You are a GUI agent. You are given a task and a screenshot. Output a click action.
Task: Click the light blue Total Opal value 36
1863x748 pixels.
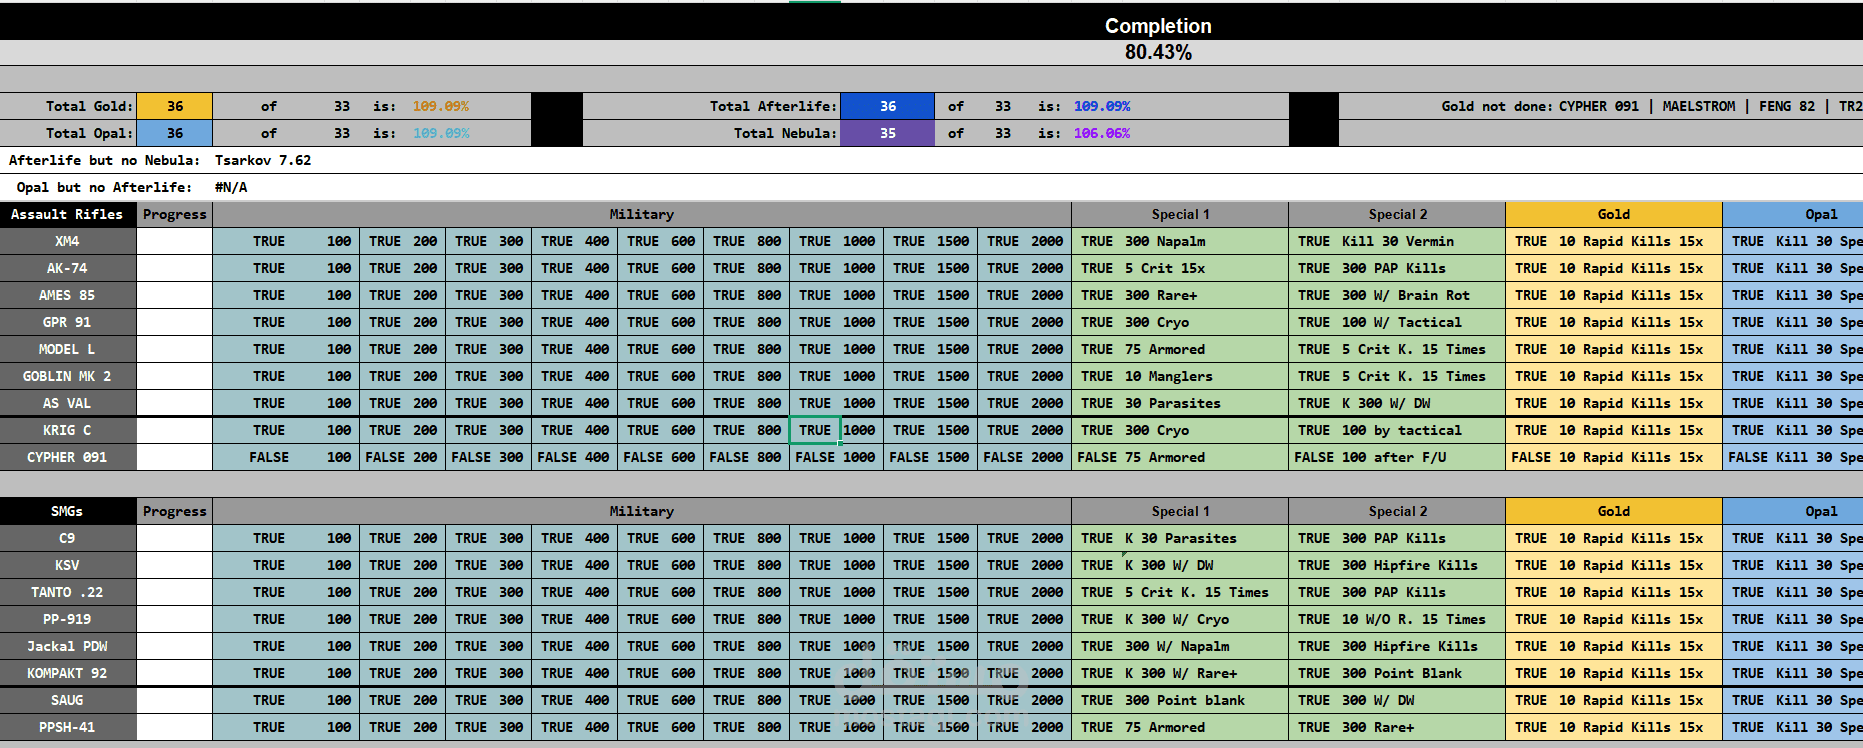[174, 133]
